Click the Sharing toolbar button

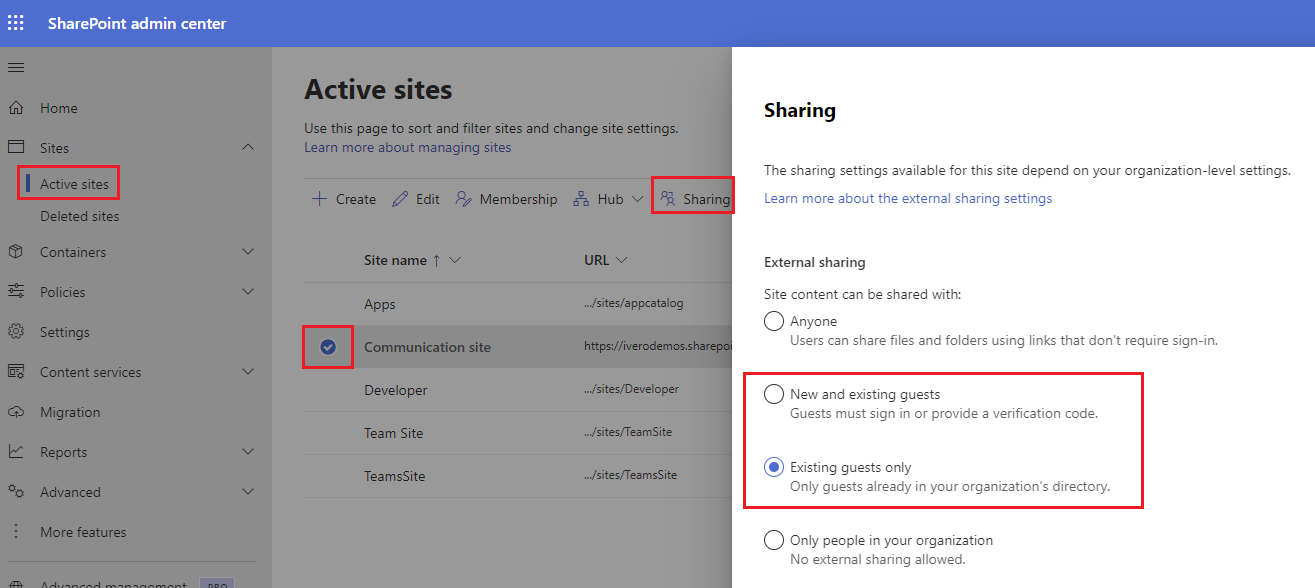click(695, 199)
